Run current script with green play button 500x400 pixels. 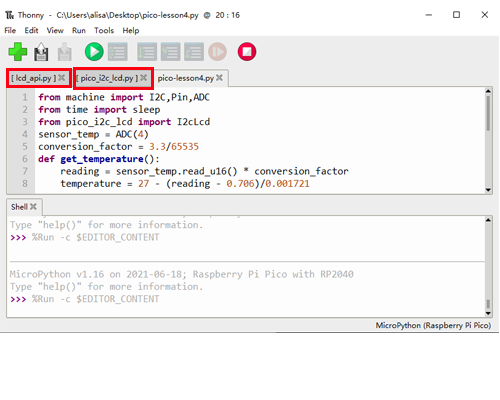pos(94,52)
